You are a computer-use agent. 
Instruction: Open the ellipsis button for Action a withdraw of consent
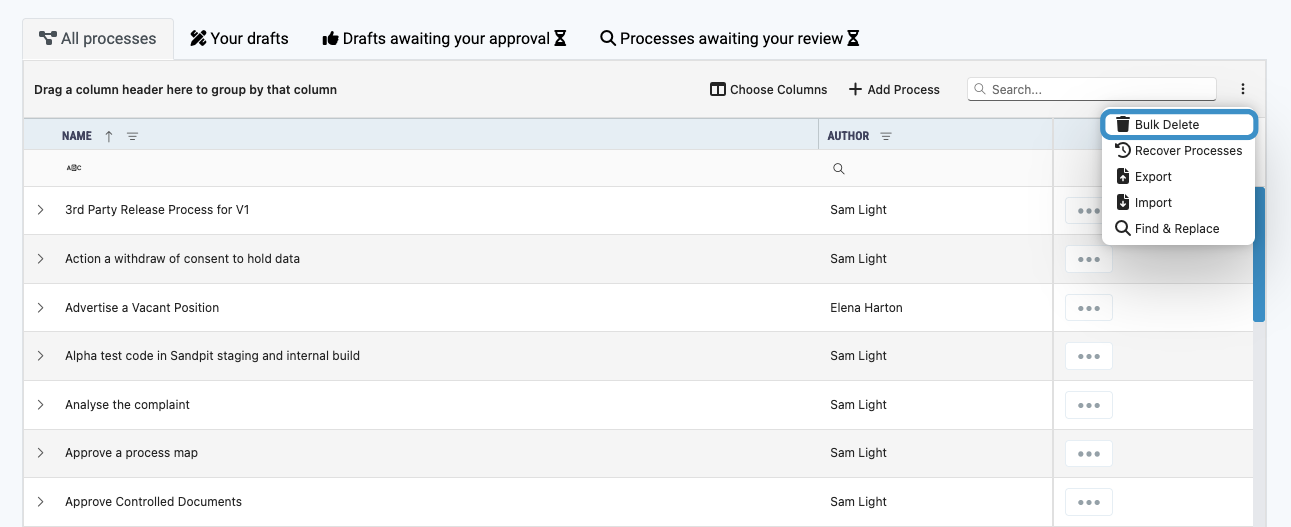tap(1089, 259)
